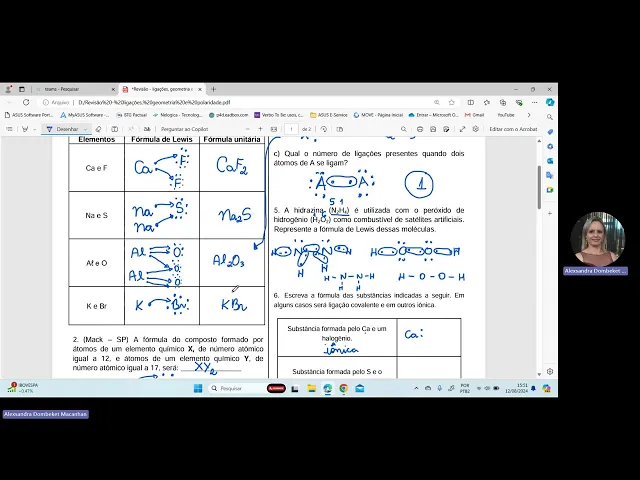Screen dimensions: 640x480
Task: Click the fit to width icon
Action: pos(274,129)
